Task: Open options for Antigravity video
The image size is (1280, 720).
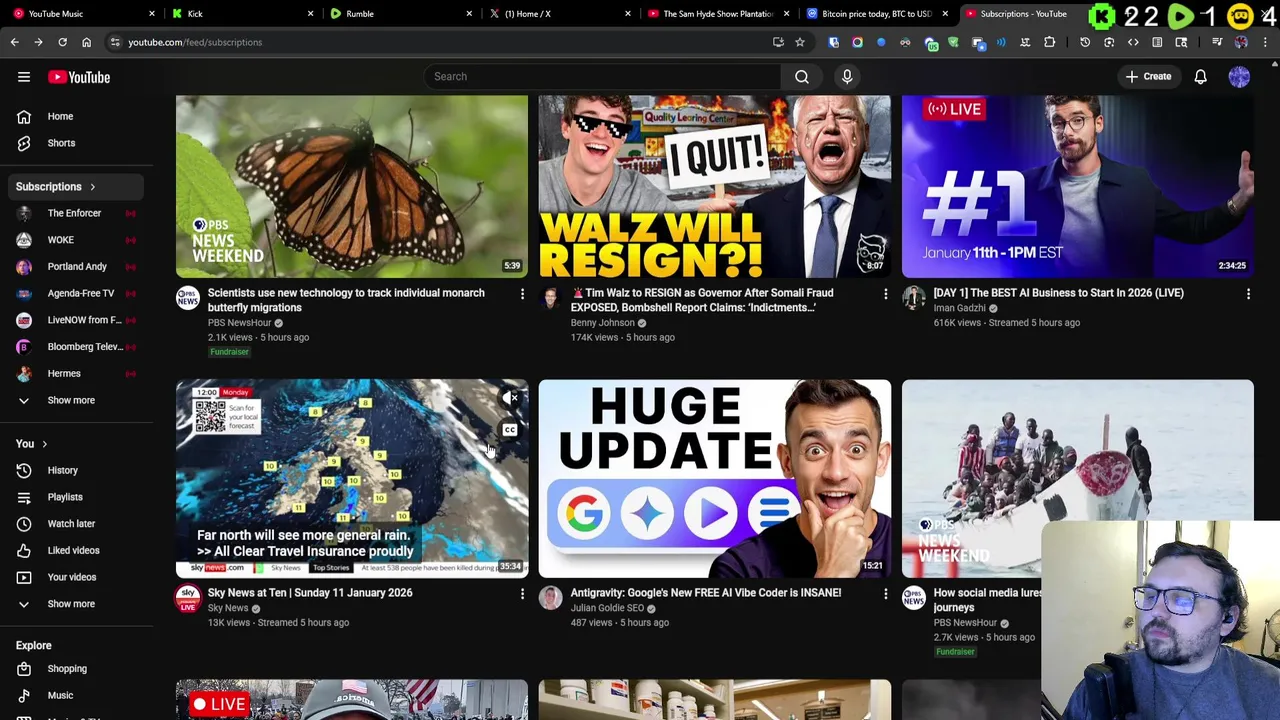Action: [885, 594]
